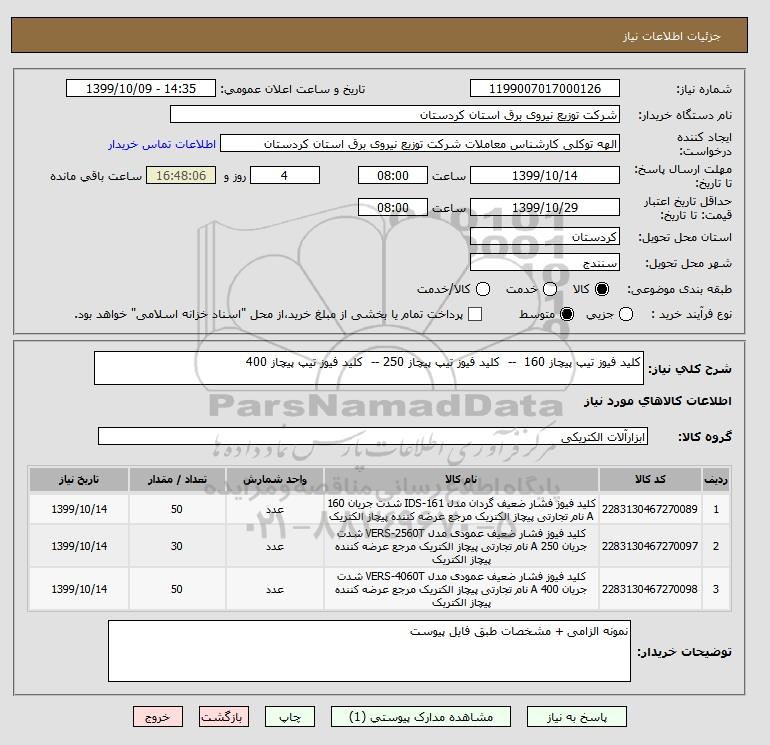Select the کالا/خدمت radio button

(483, 289)
